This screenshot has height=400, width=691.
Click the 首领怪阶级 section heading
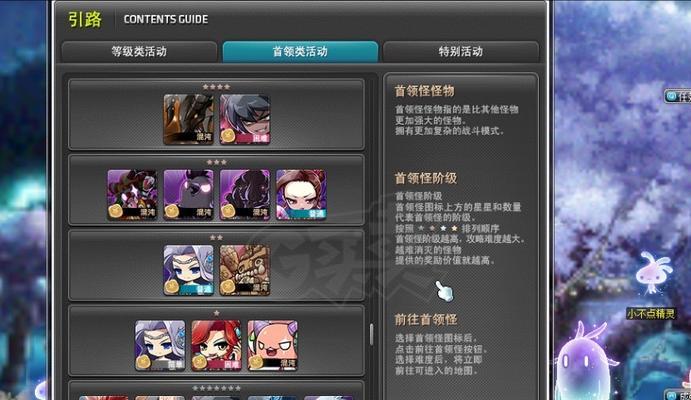click(426, 178)
